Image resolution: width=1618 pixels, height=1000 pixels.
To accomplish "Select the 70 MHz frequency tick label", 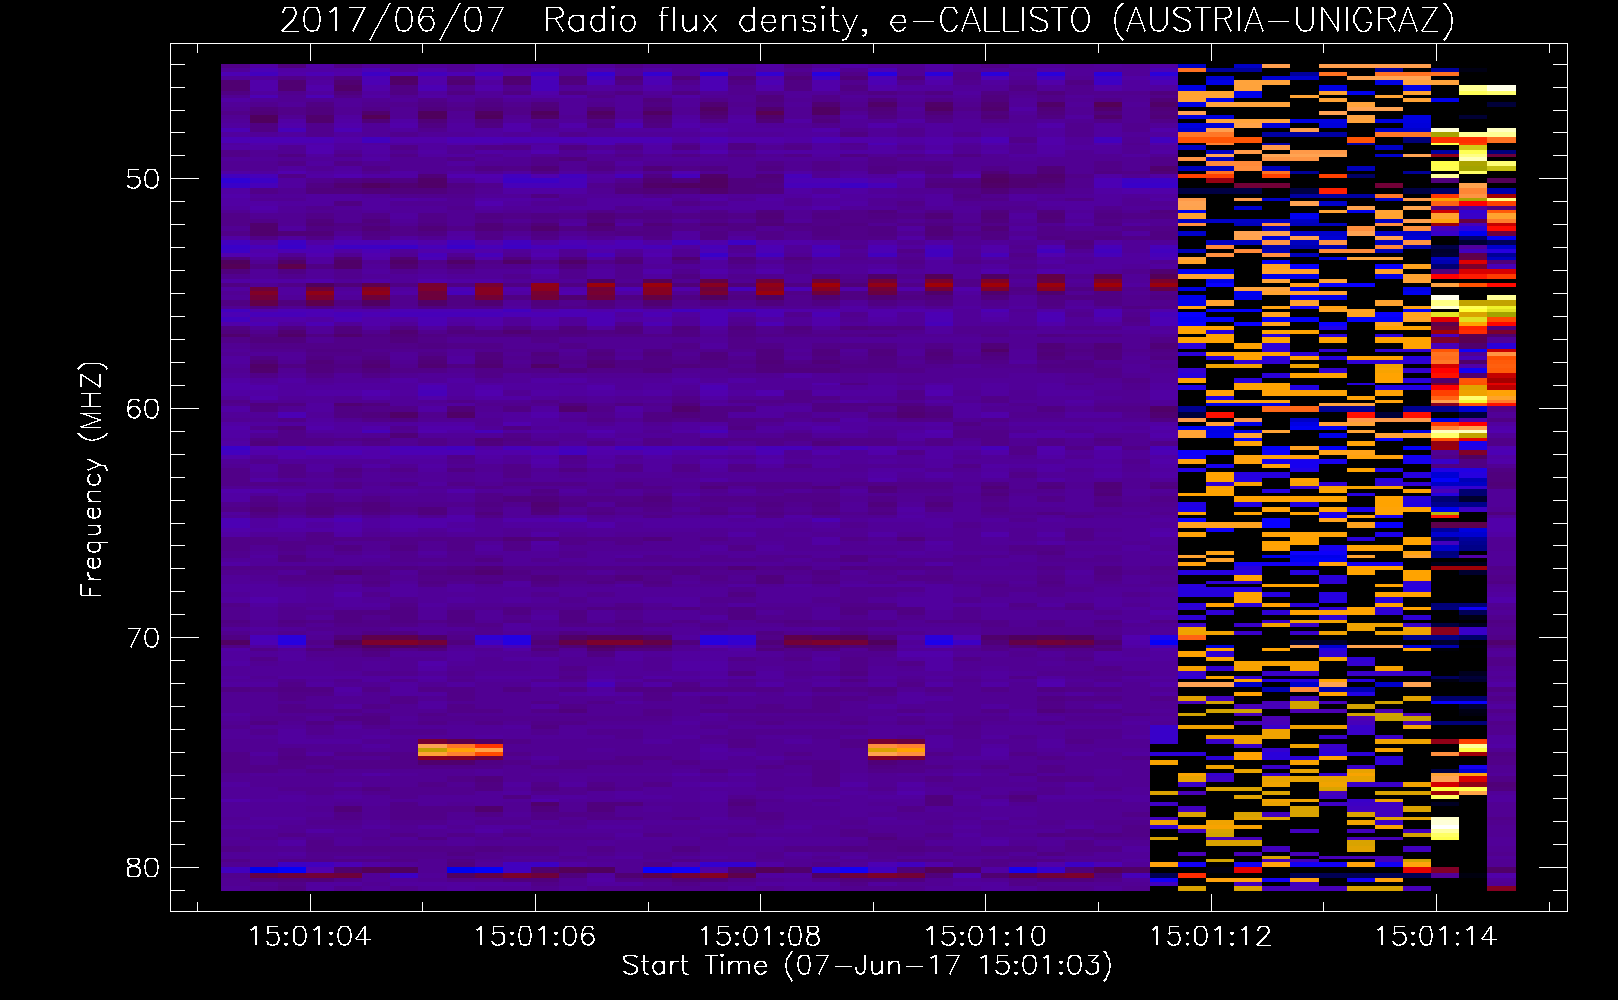I will (143, 638).
